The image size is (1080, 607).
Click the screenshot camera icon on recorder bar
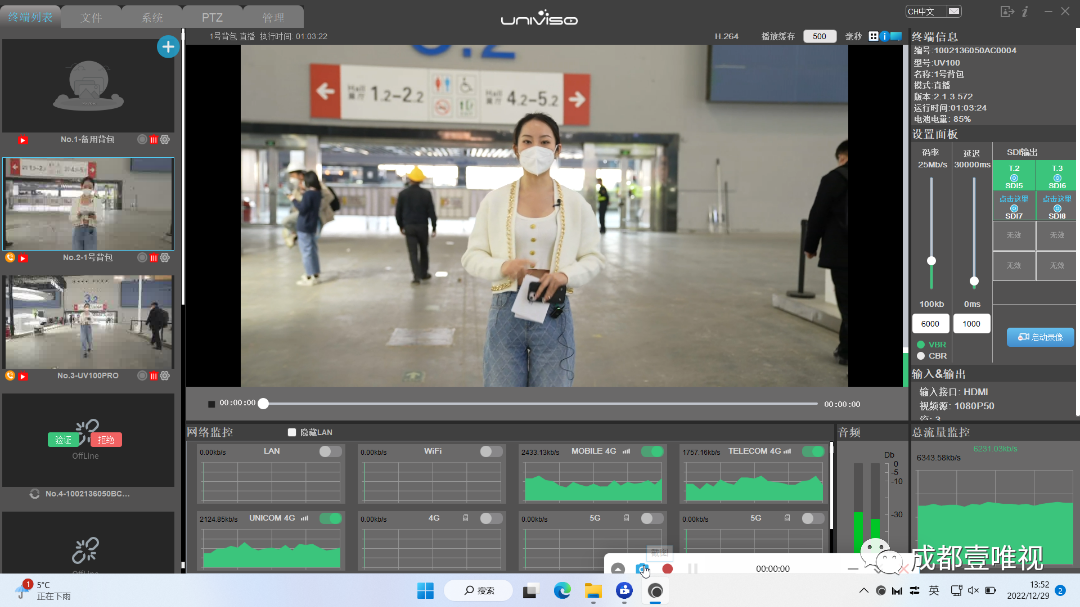pos(642,569)
